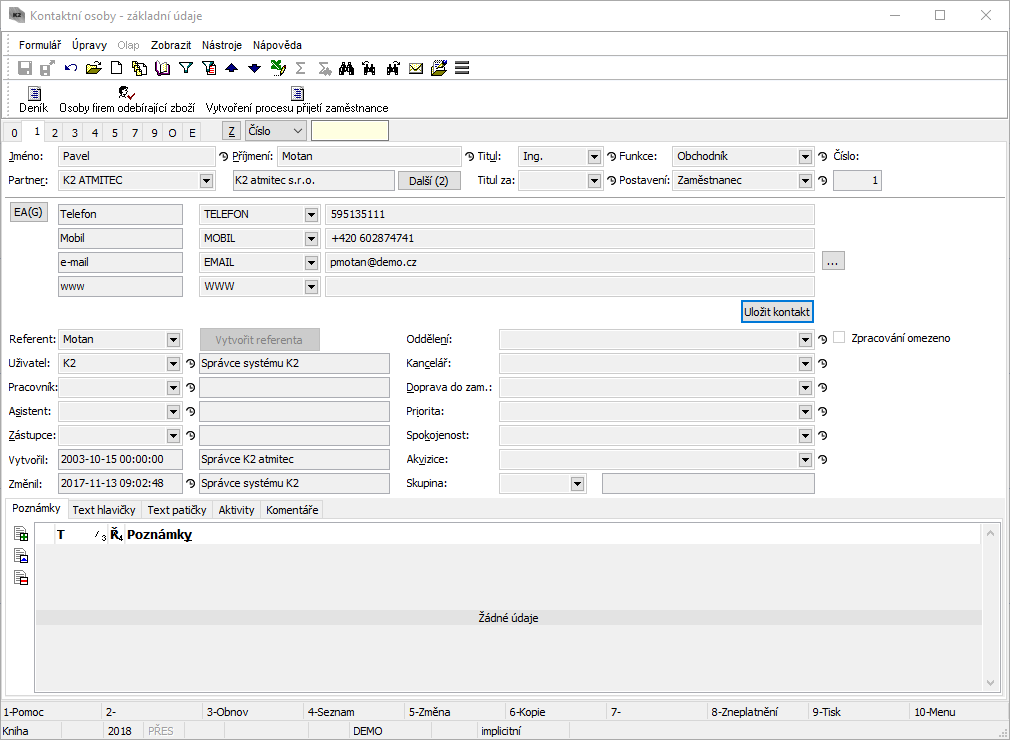This screenshot has height=740, width=1010.
Task: Enable the Zpracování omezeno checkbox
Action: [x=840, y=338]
